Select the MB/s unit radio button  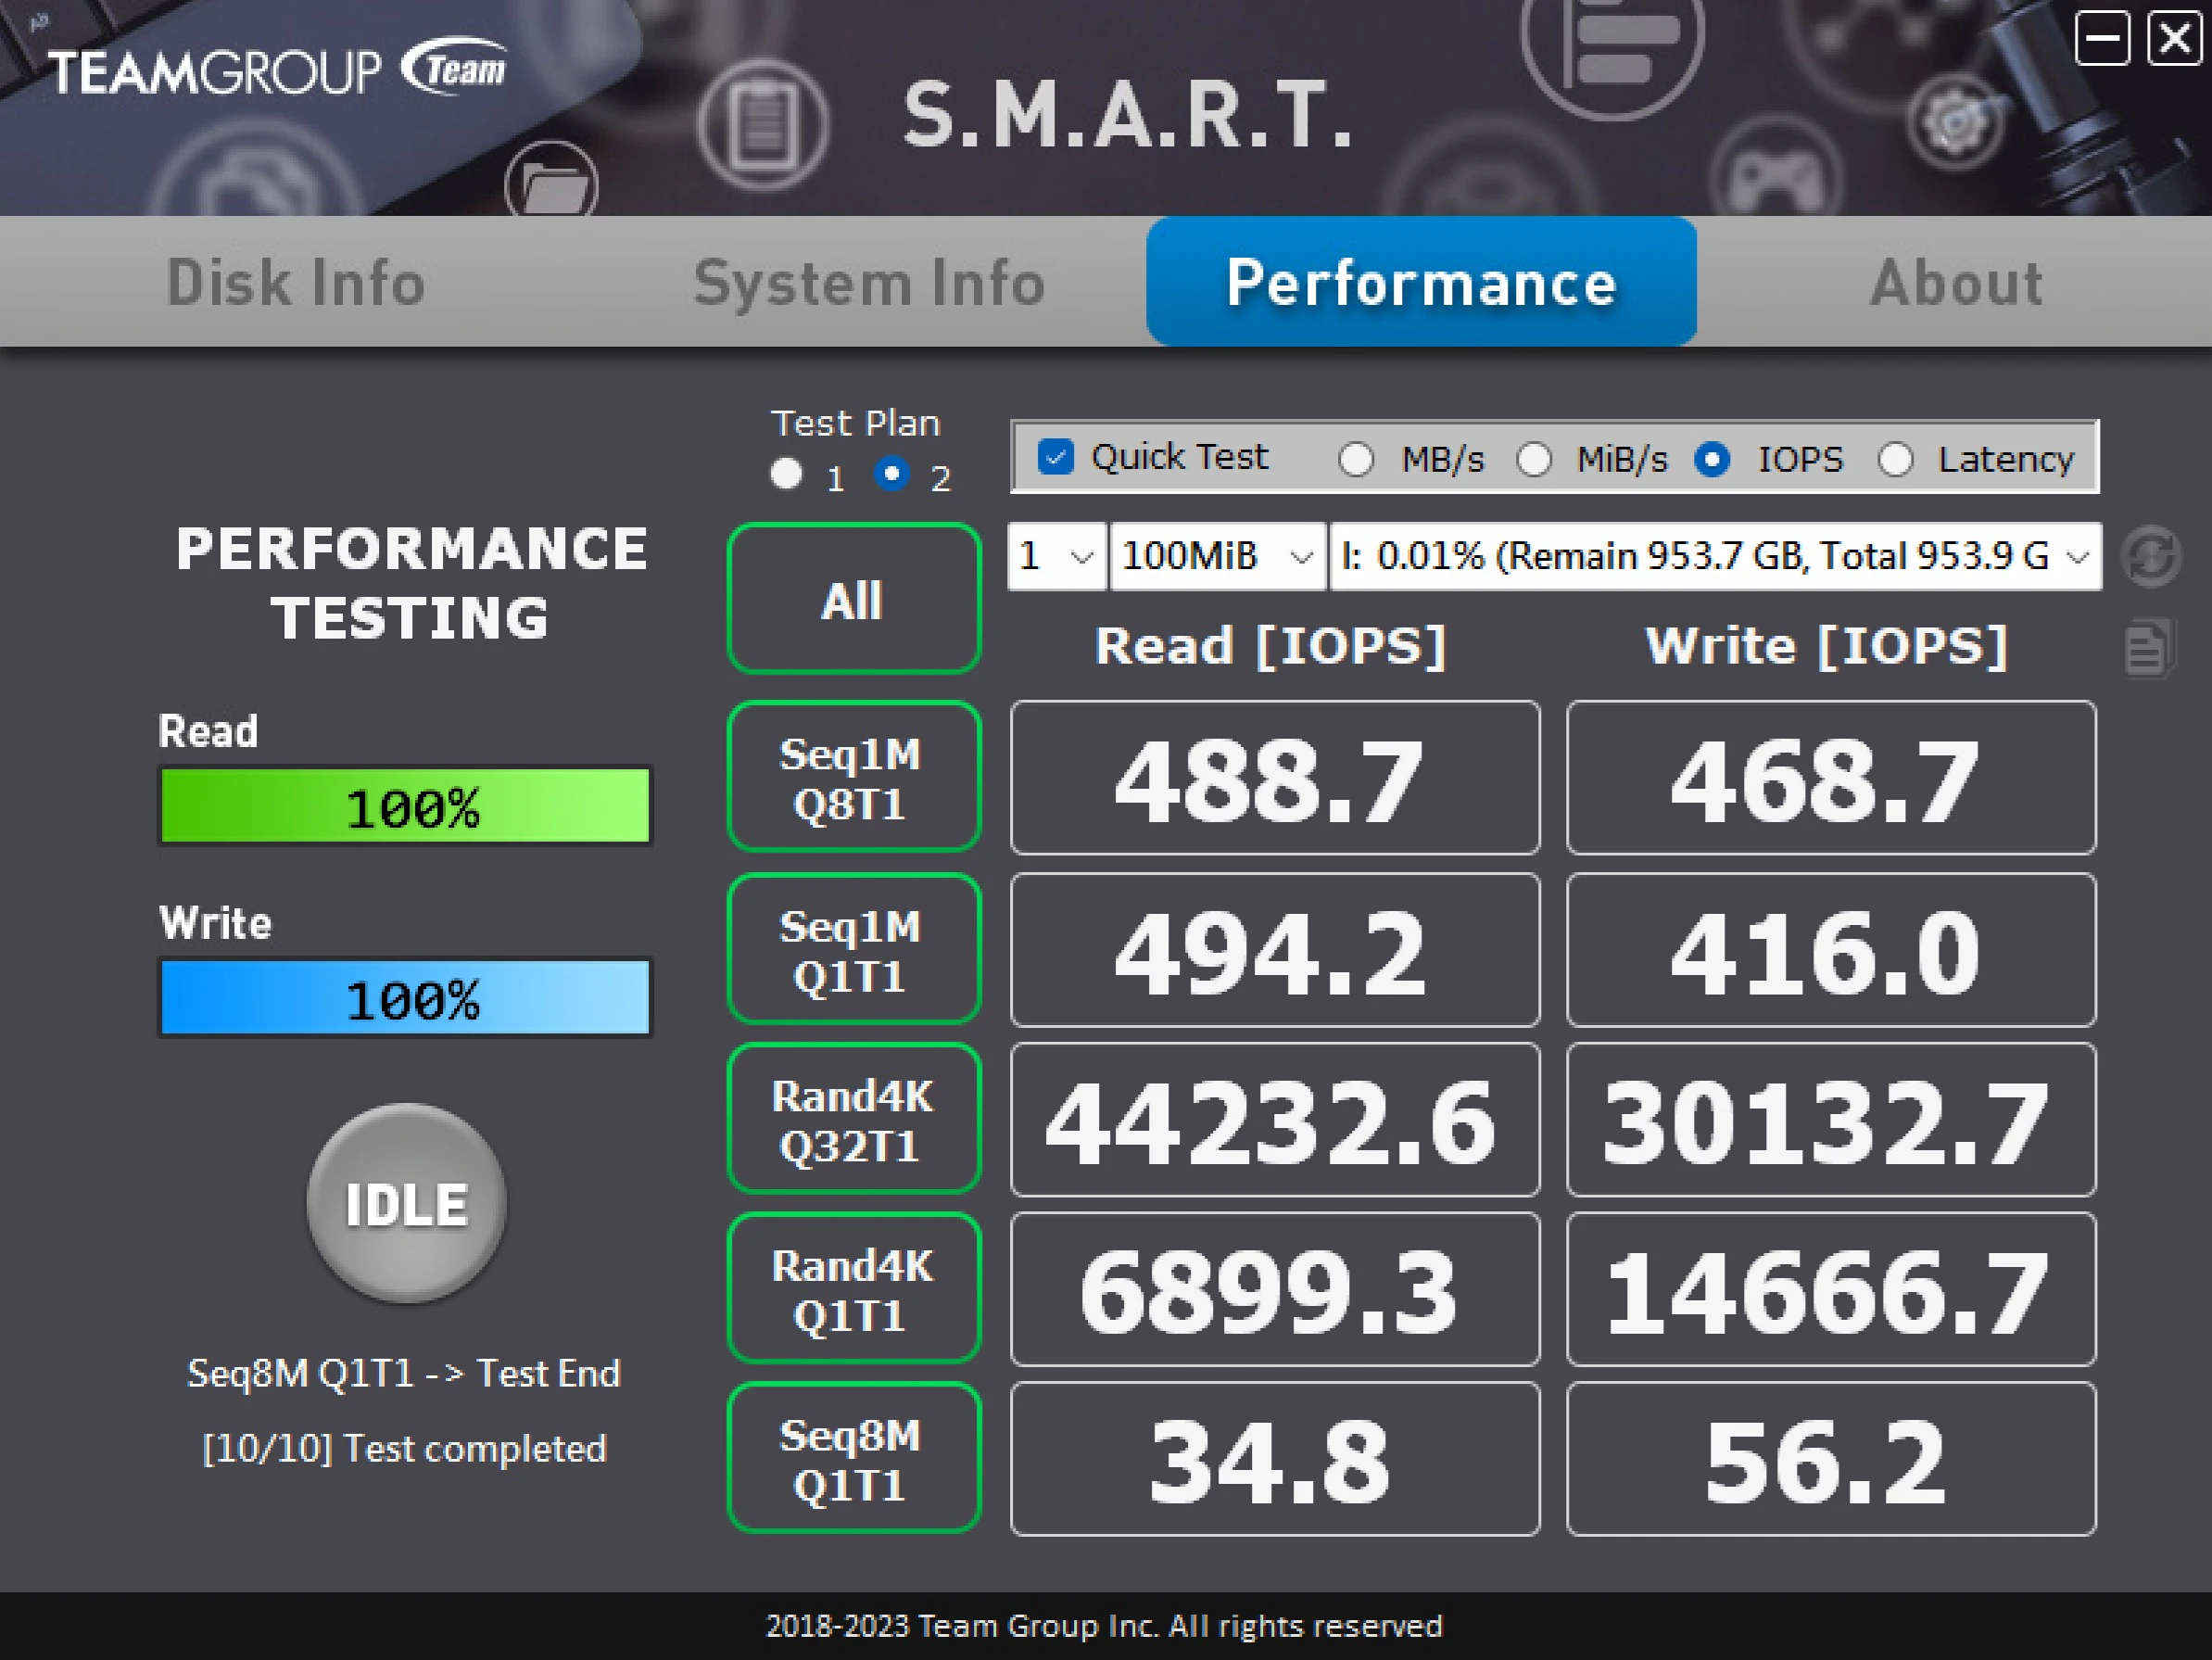[1357, 460]
